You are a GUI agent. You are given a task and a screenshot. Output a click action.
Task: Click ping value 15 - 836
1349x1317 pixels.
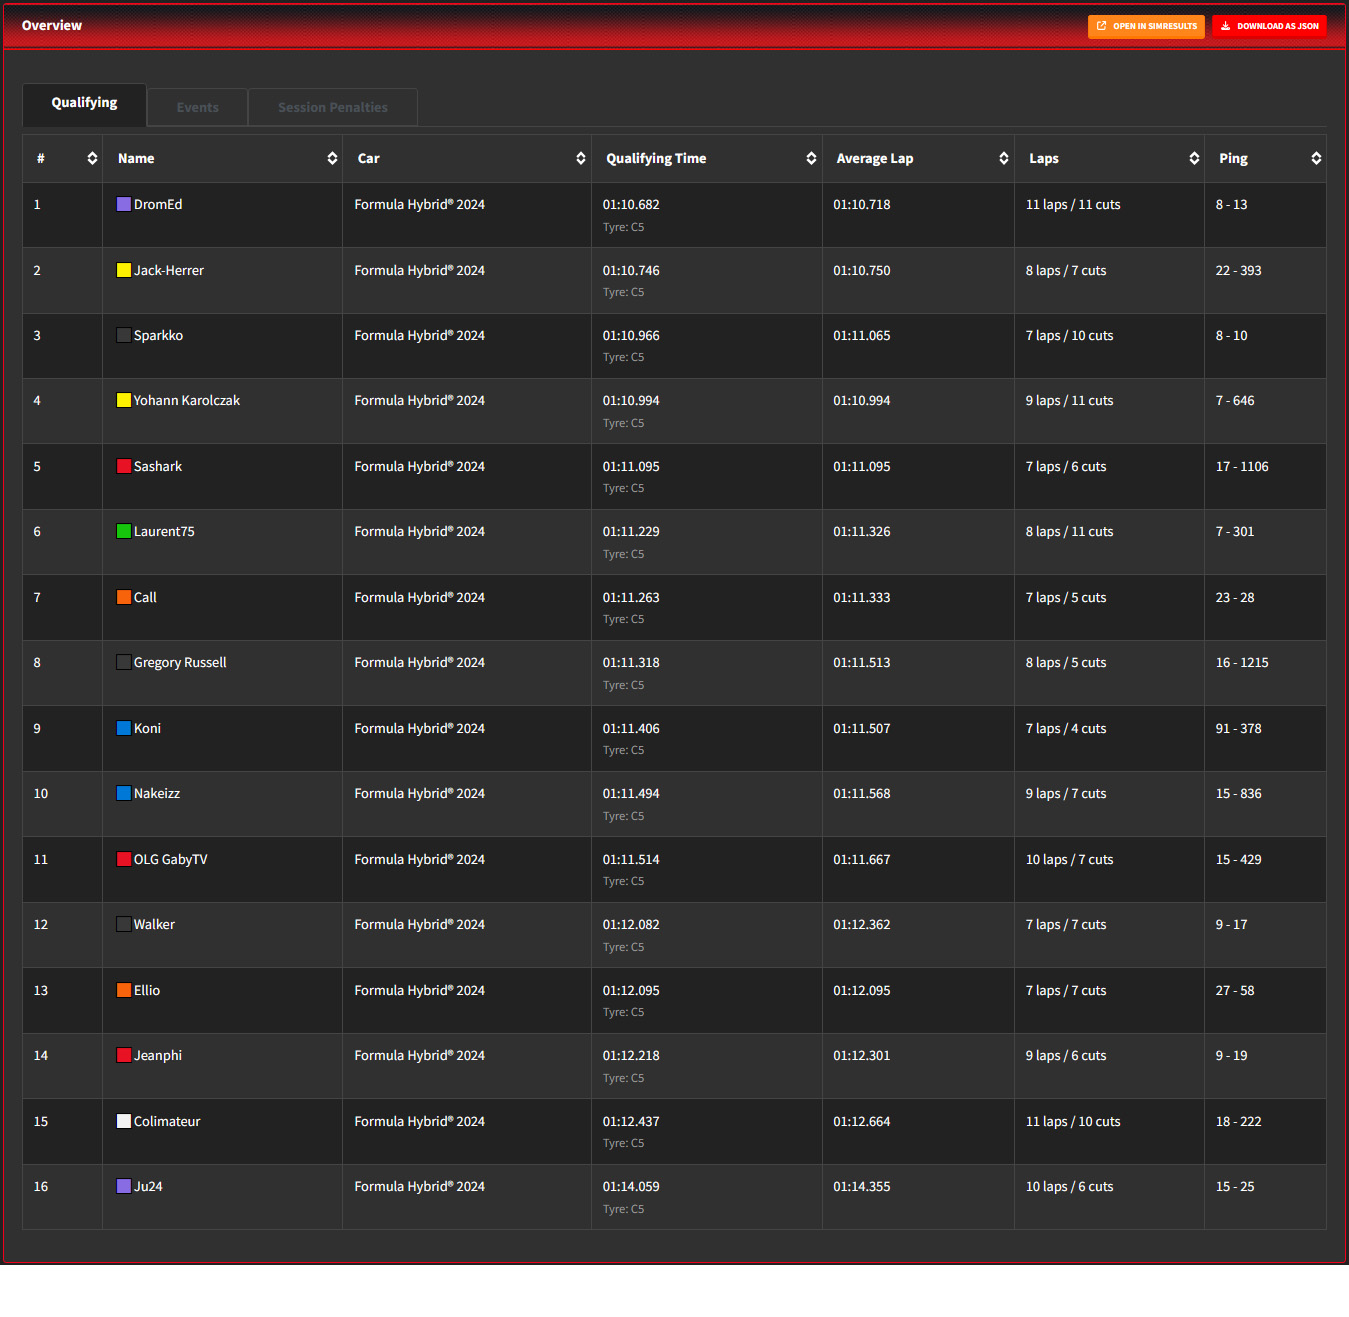coord(1238,793)
